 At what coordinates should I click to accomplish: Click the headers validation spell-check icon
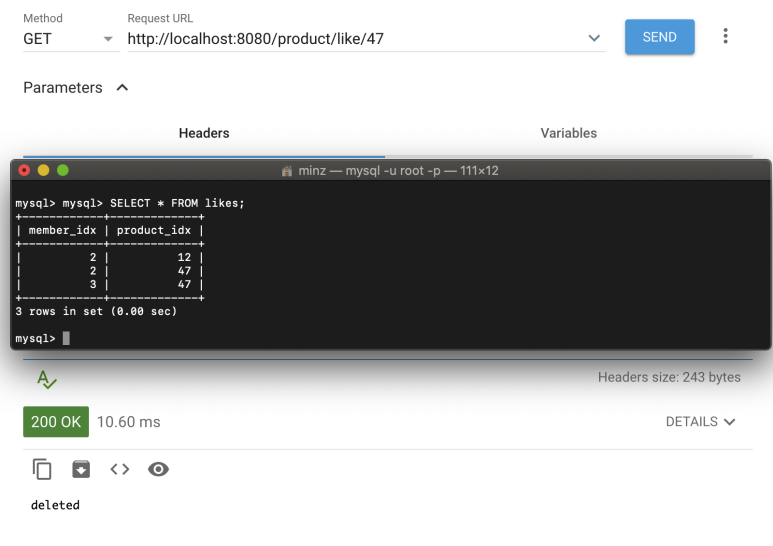coord(47,379)
